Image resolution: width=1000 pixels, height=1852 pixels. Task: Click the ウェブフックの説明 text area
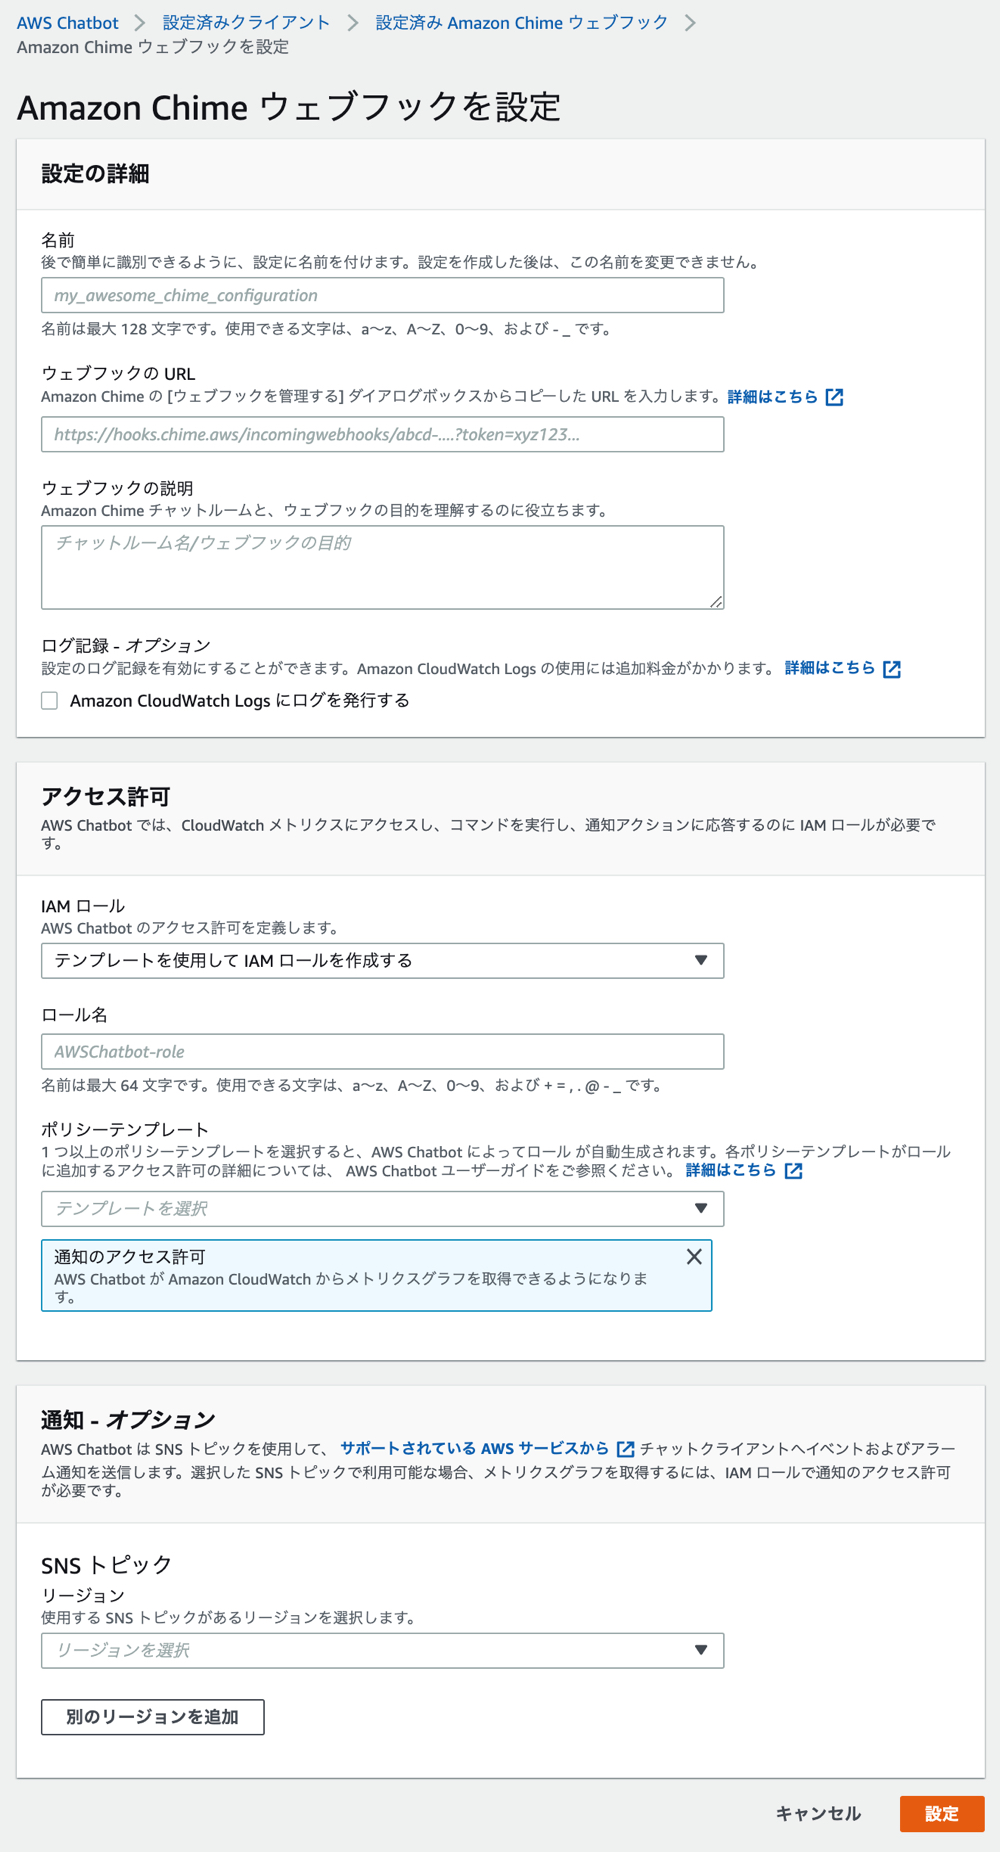(x=382, y=567)
